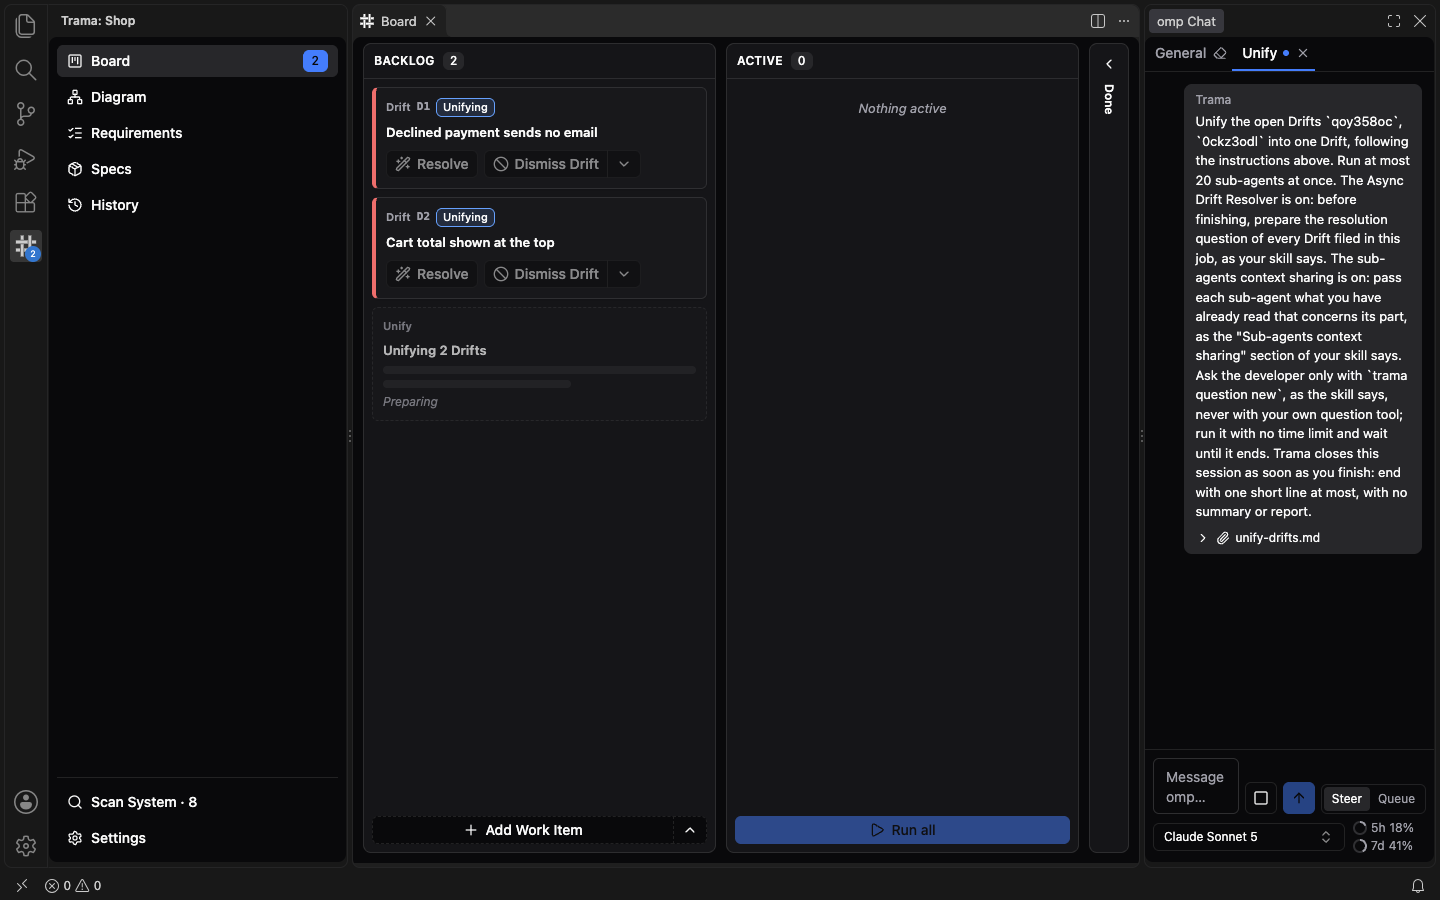This screenshot has height=900, width=1440.
Task: Open the Source Control icon
Action: pyautogui.click(x=26, y=114)
